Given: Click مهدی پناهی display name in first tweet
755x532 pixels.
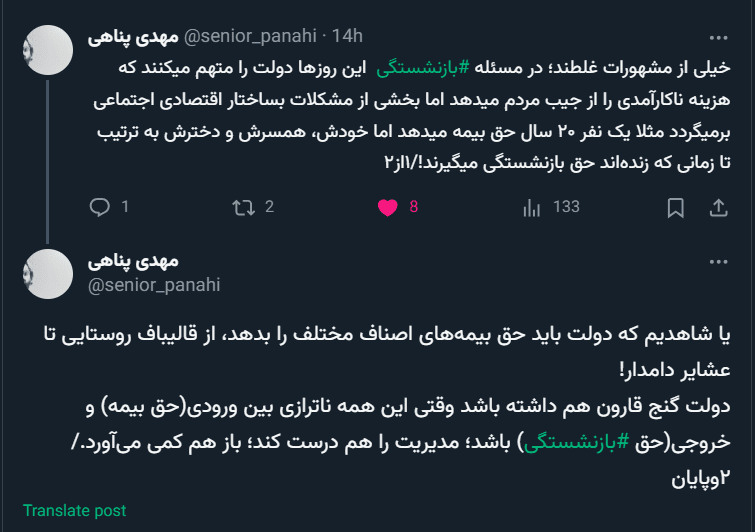Looking at the screenshot, I should (133, 37).
